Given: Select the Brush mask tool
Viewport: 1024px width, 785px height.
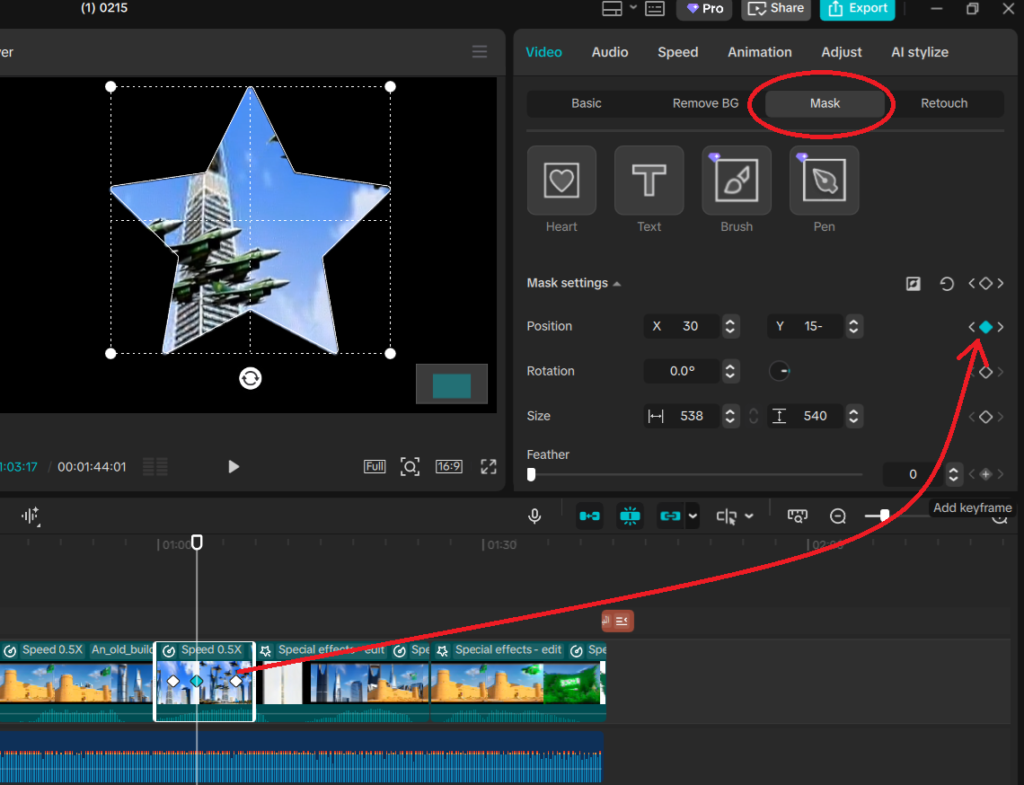Looking at the screenshot, I should click(x=736, y=181).
